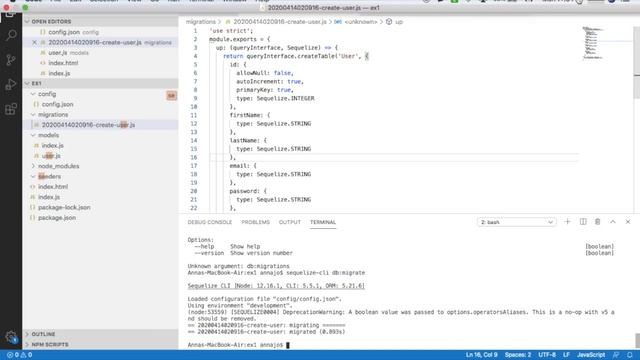Collapse the models folder
640x360 pixels.
pyautogui.click(x=33, y=135)
